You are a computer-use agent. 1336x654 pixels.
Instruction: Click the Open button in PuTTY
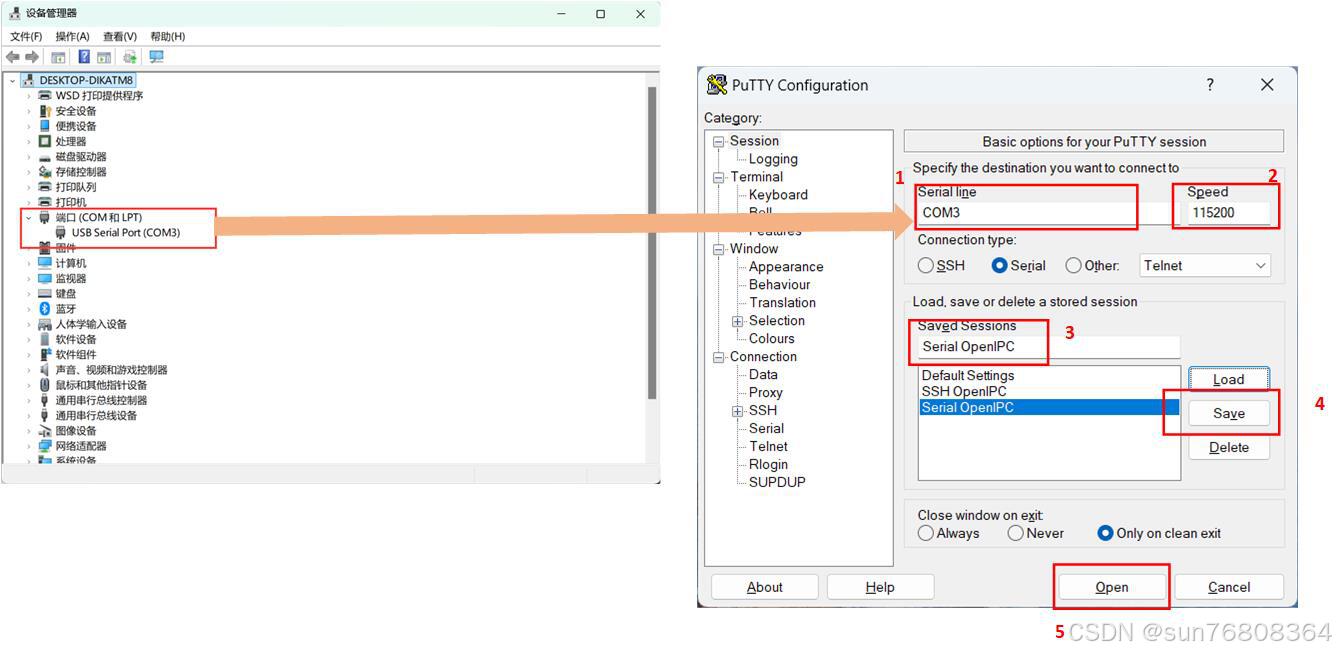point(1111,587)
